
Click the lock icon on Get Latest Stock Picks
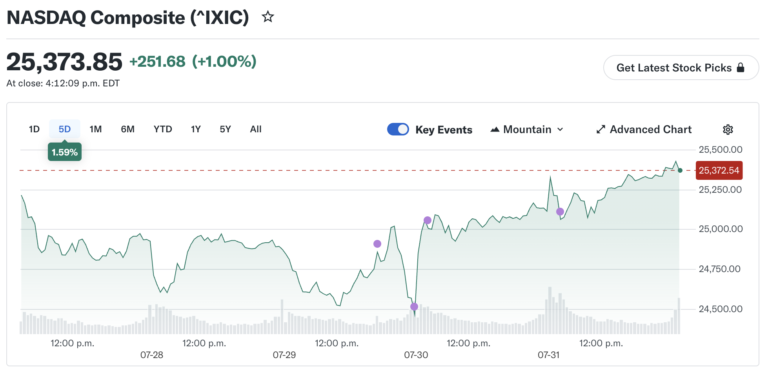741,68
